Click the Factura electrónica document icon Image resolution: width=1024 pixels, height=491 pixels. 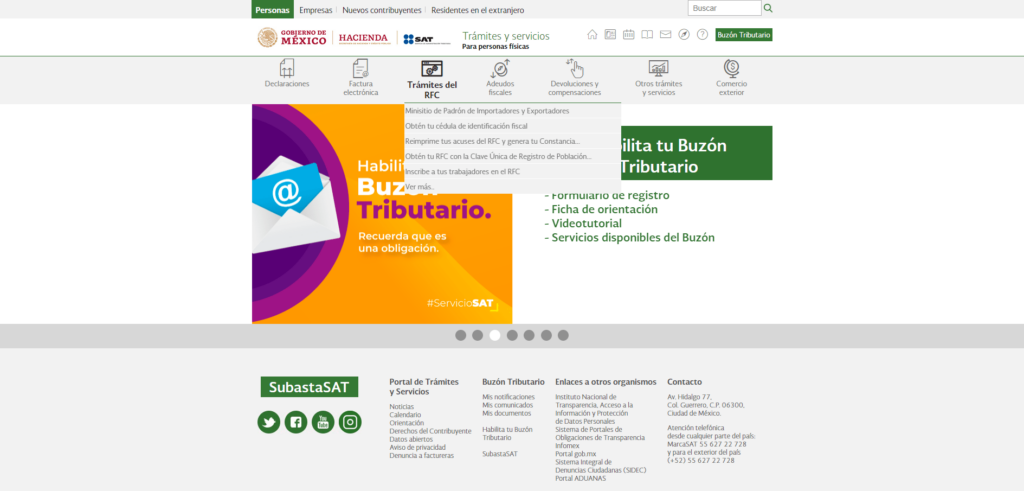point(360,68)
